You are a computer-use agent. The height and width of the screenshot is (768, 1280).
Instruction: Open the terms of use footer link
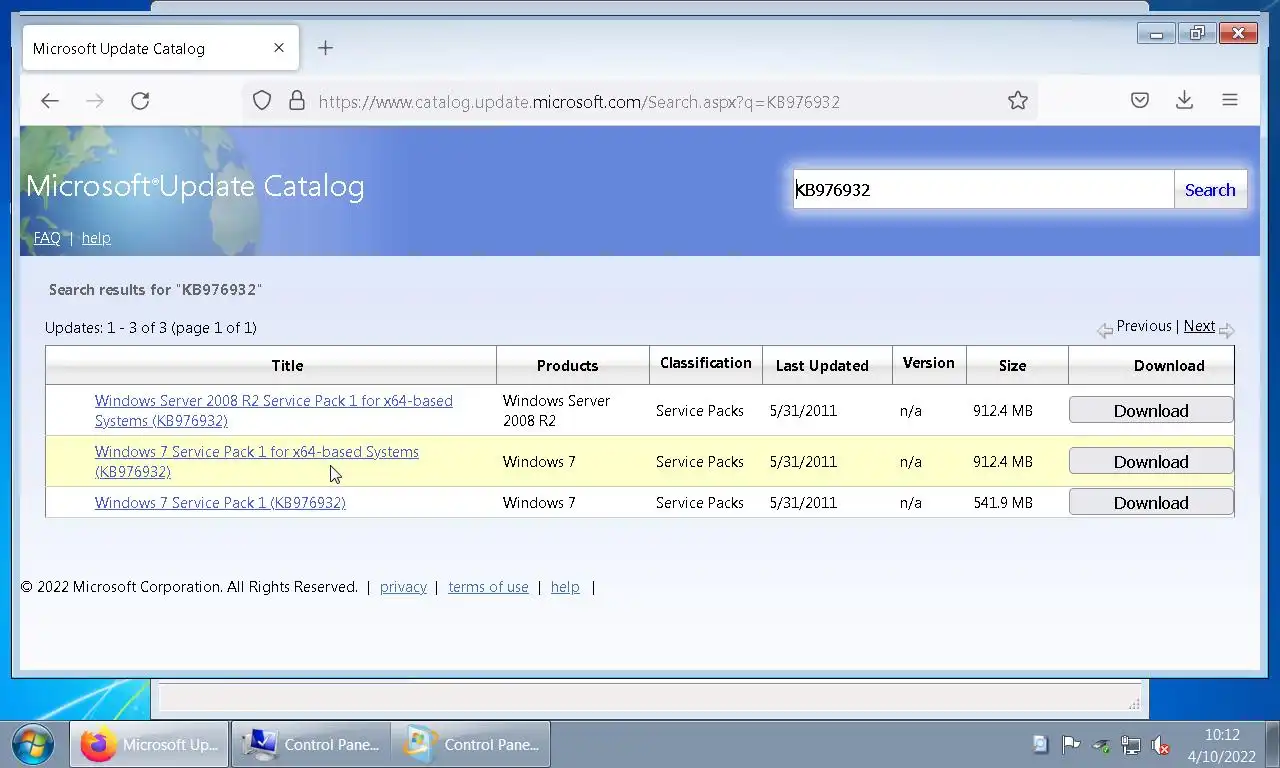point(488,587)
